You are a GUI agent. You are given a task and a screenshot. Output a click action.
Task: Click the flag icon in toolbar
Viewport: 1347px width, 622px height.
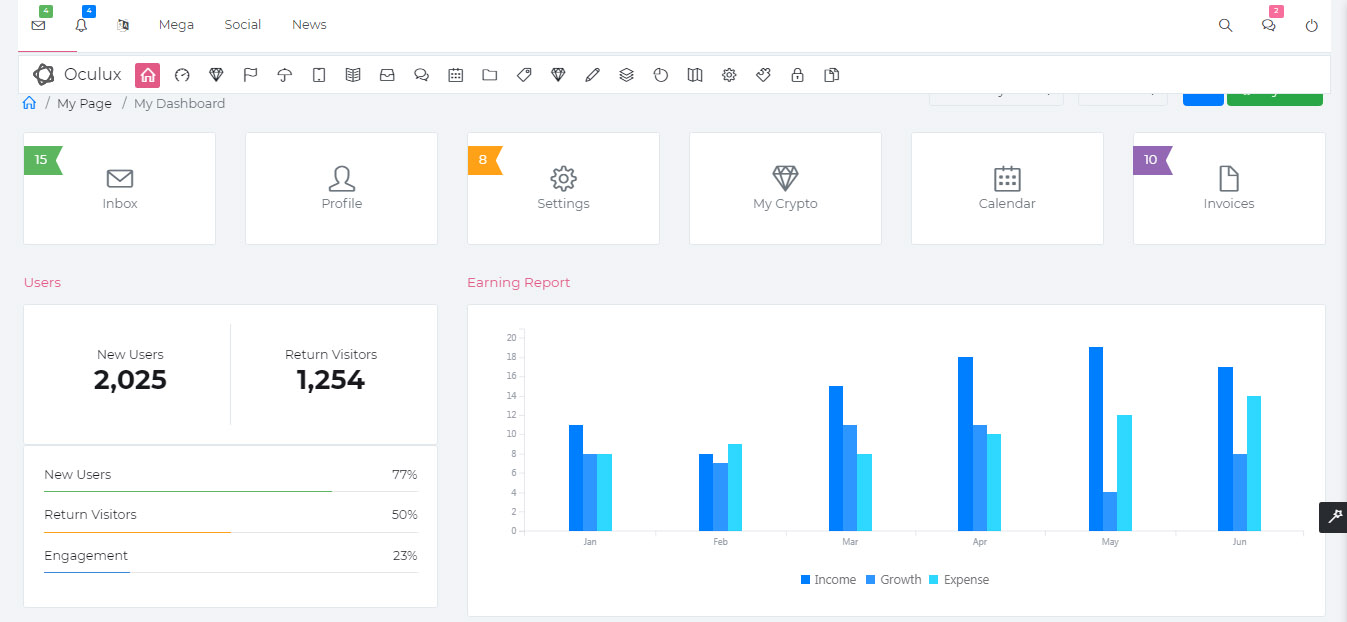point(250,75)
